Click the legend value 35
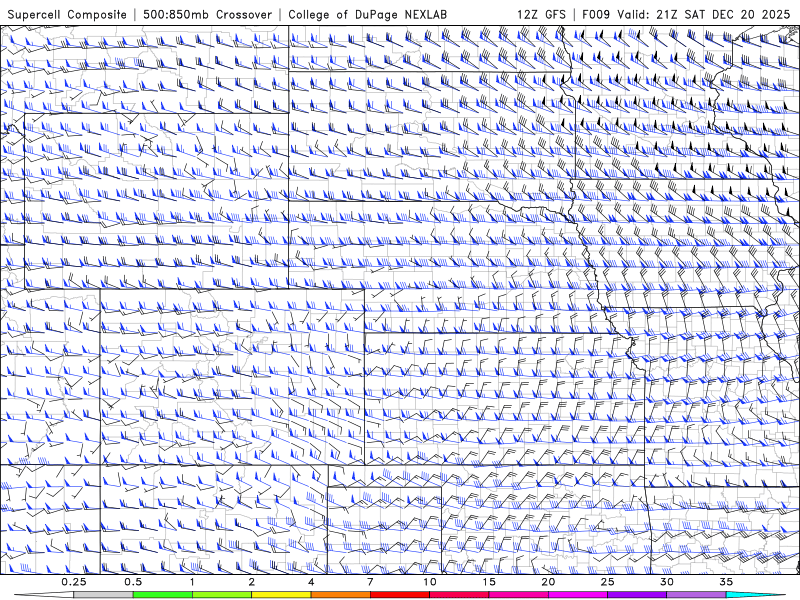800x600 pixels. (726, 582)
